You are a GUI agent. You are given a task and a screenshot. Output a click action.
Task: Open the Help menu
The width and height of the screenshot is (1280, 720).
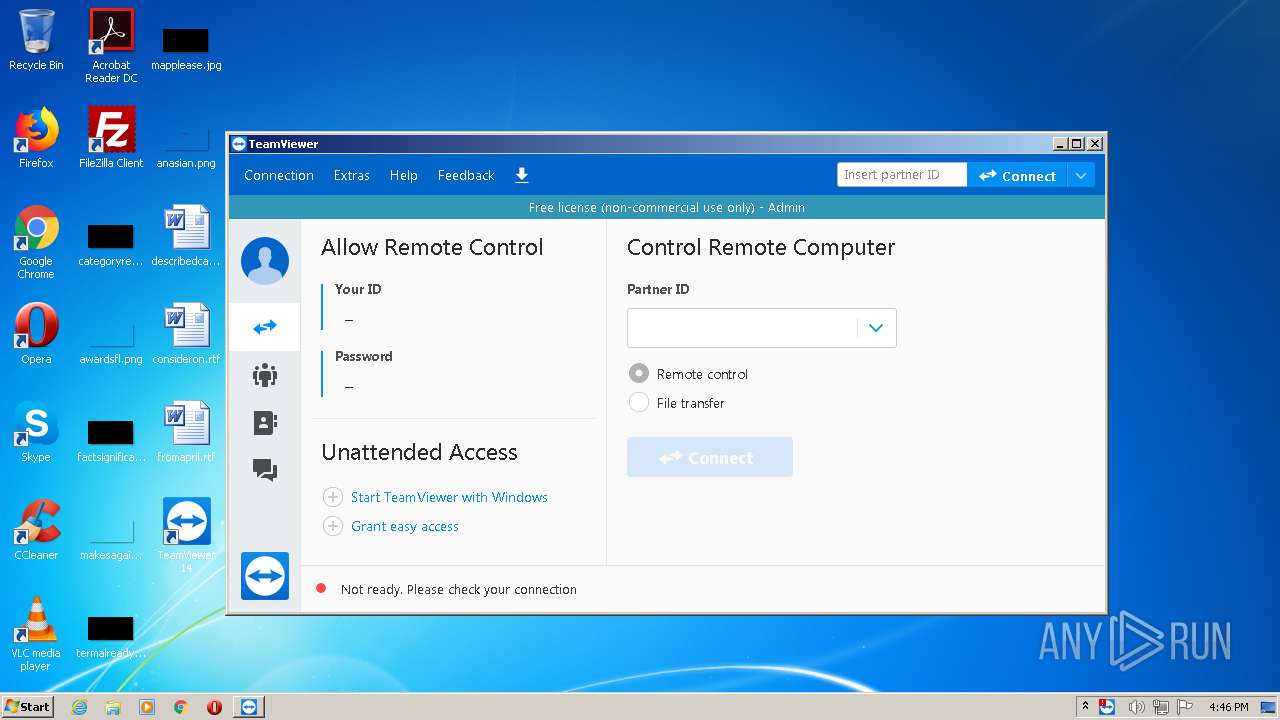pyautogui.click(x=404, y=175)
